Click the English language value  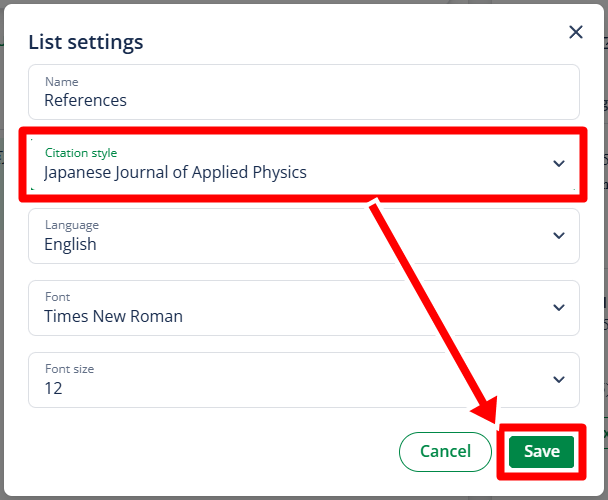(x=70, y=244)
